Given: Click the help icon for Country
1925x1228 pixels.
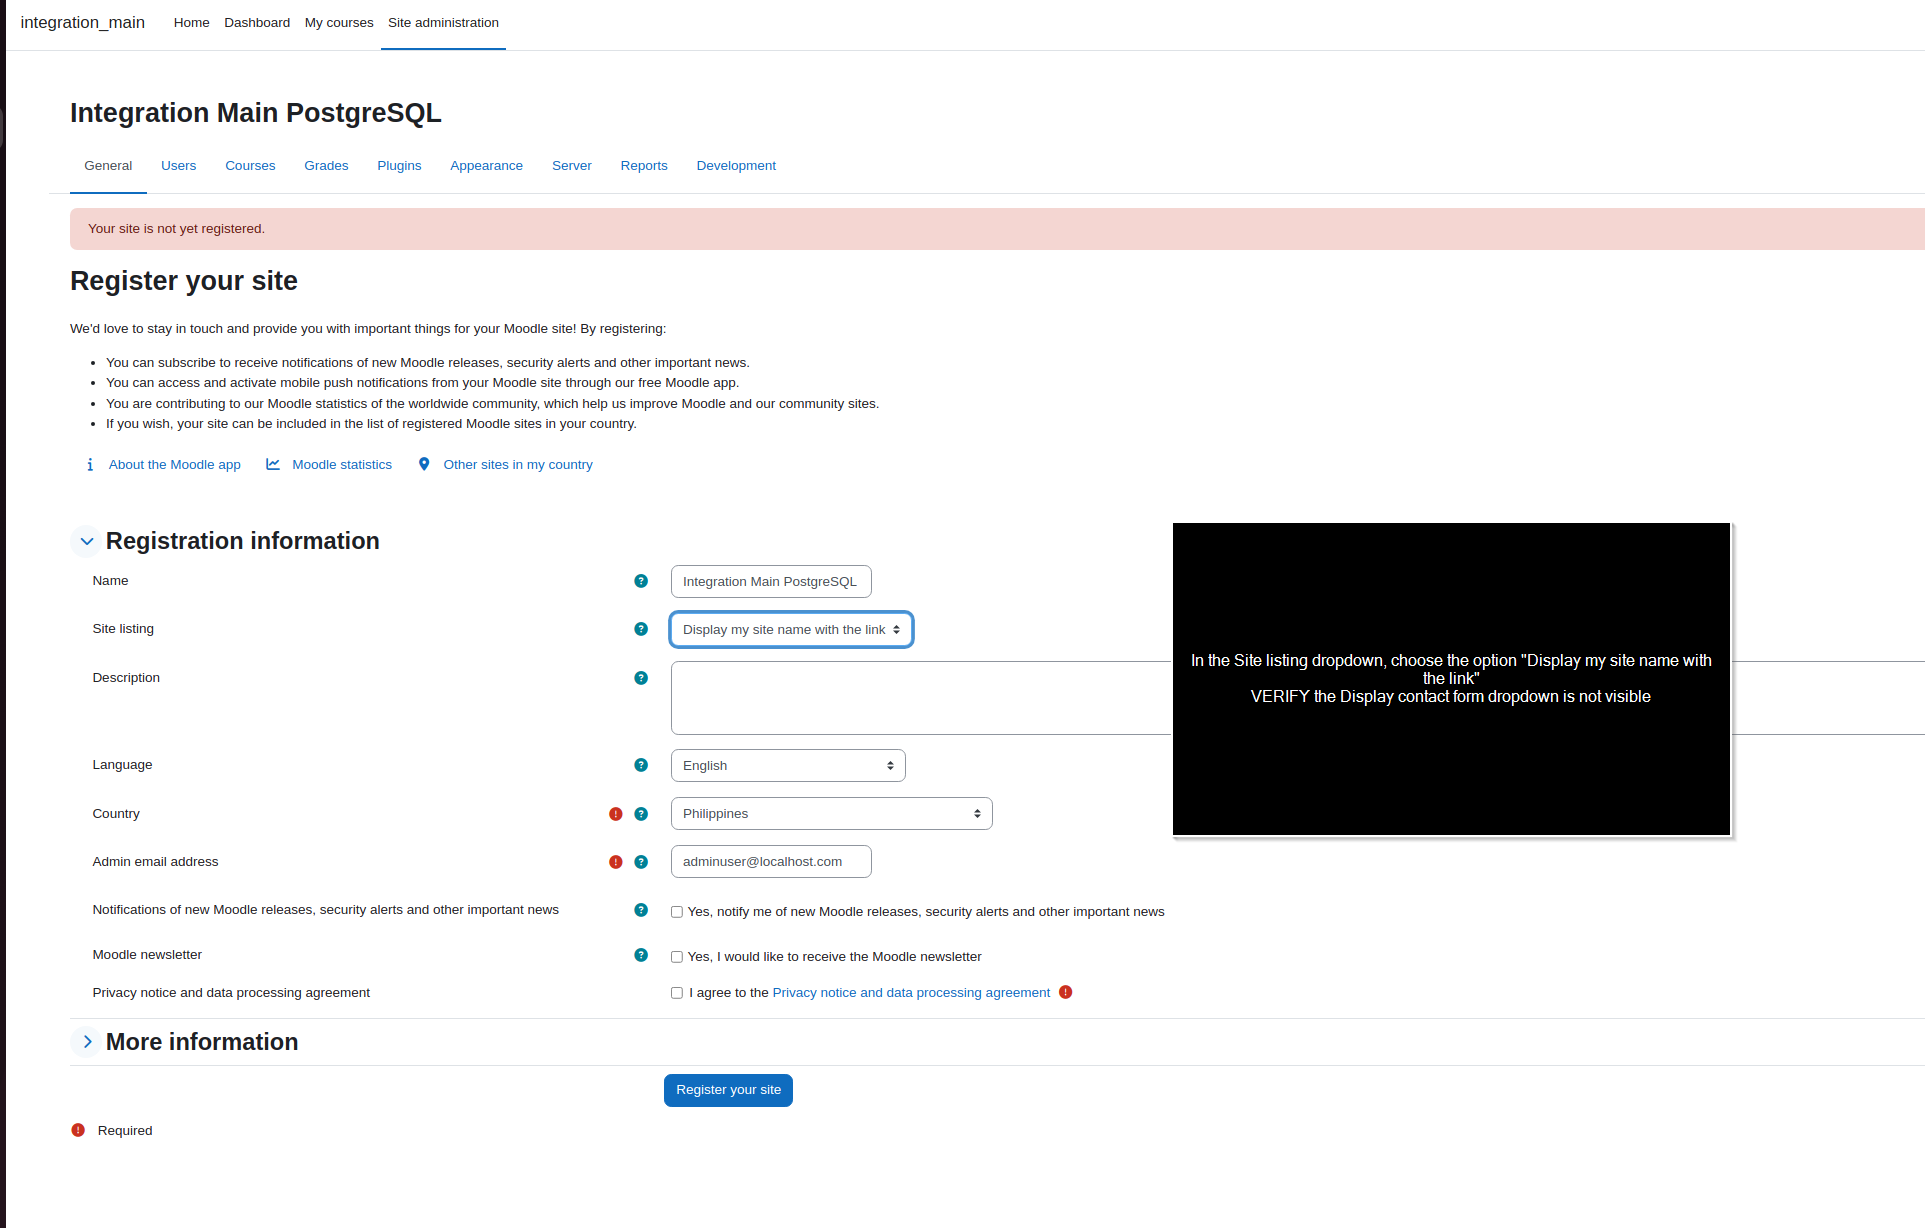Looking at the screenshot, I should 641,814.
